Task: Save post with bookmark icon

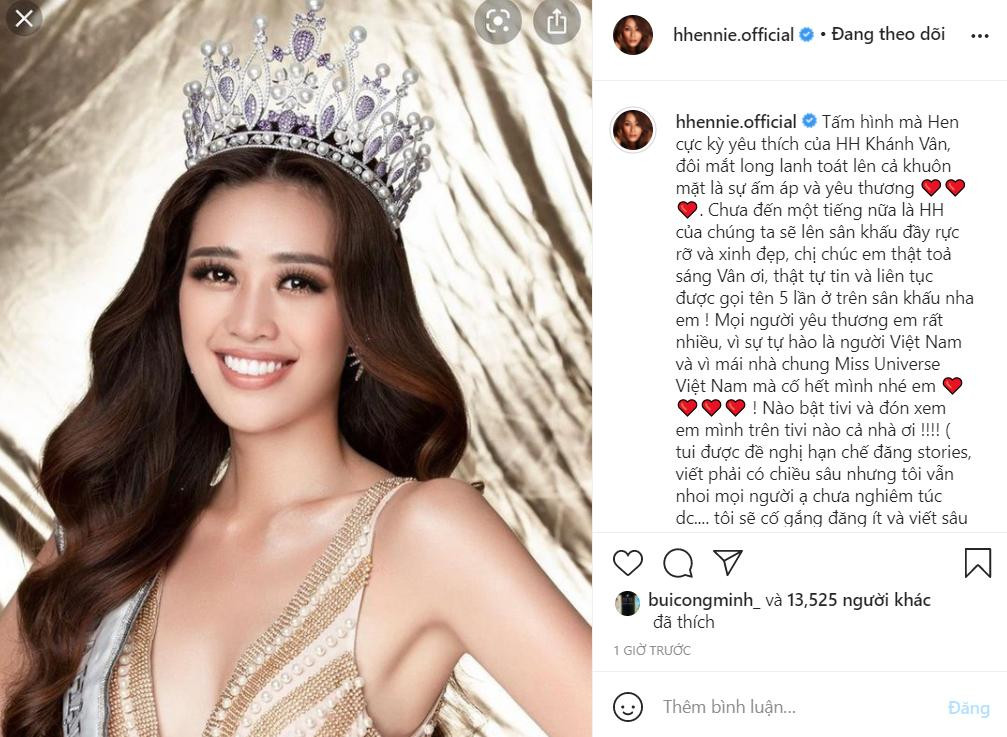Action: coord(977,562)
